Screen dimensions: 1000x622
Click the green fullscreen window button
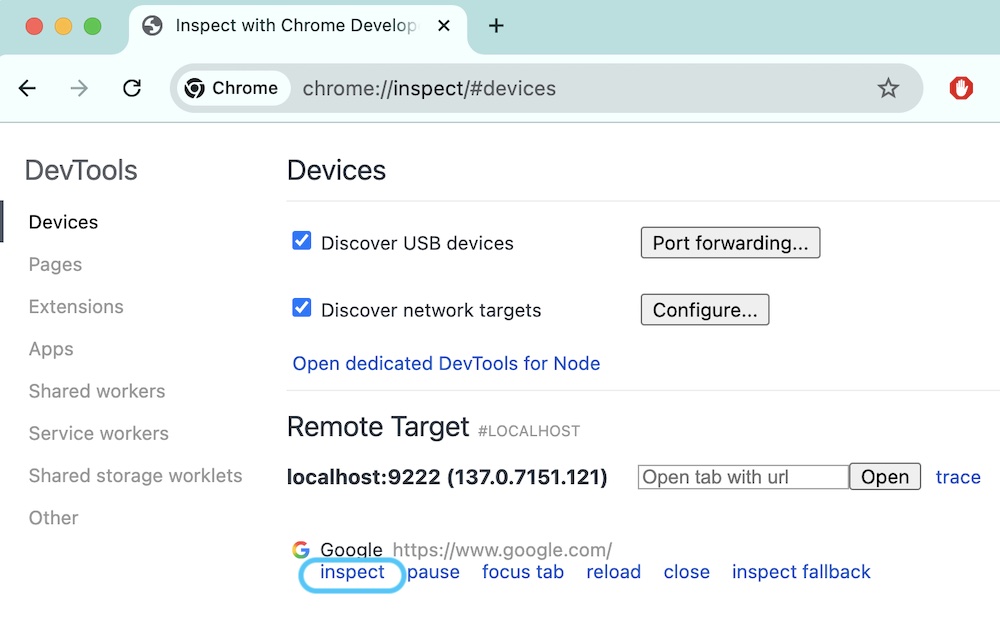pyautogui.click(x=92, y=26)
